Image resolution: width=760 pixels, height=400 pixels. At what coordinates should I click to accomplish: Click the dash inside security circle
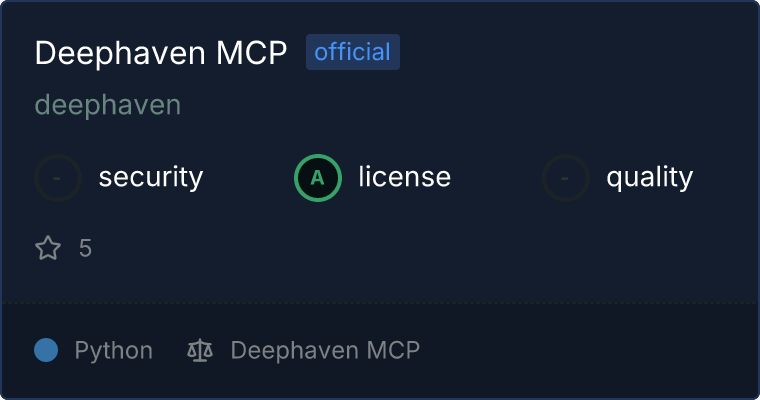pos(57,178)
